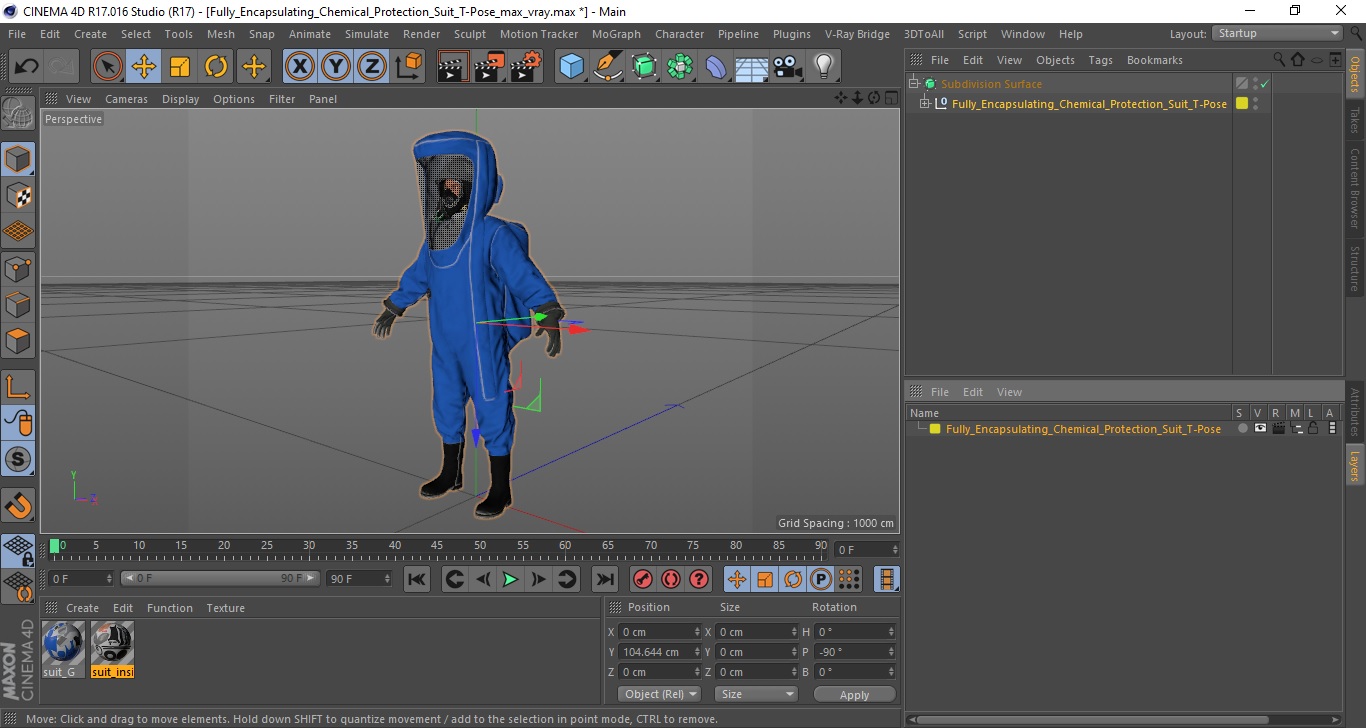Image resolution: width=1366 pixels, height=728 pixels.
Task: Render the current view clapperboard icon
Action: click(x=453, y=67)
